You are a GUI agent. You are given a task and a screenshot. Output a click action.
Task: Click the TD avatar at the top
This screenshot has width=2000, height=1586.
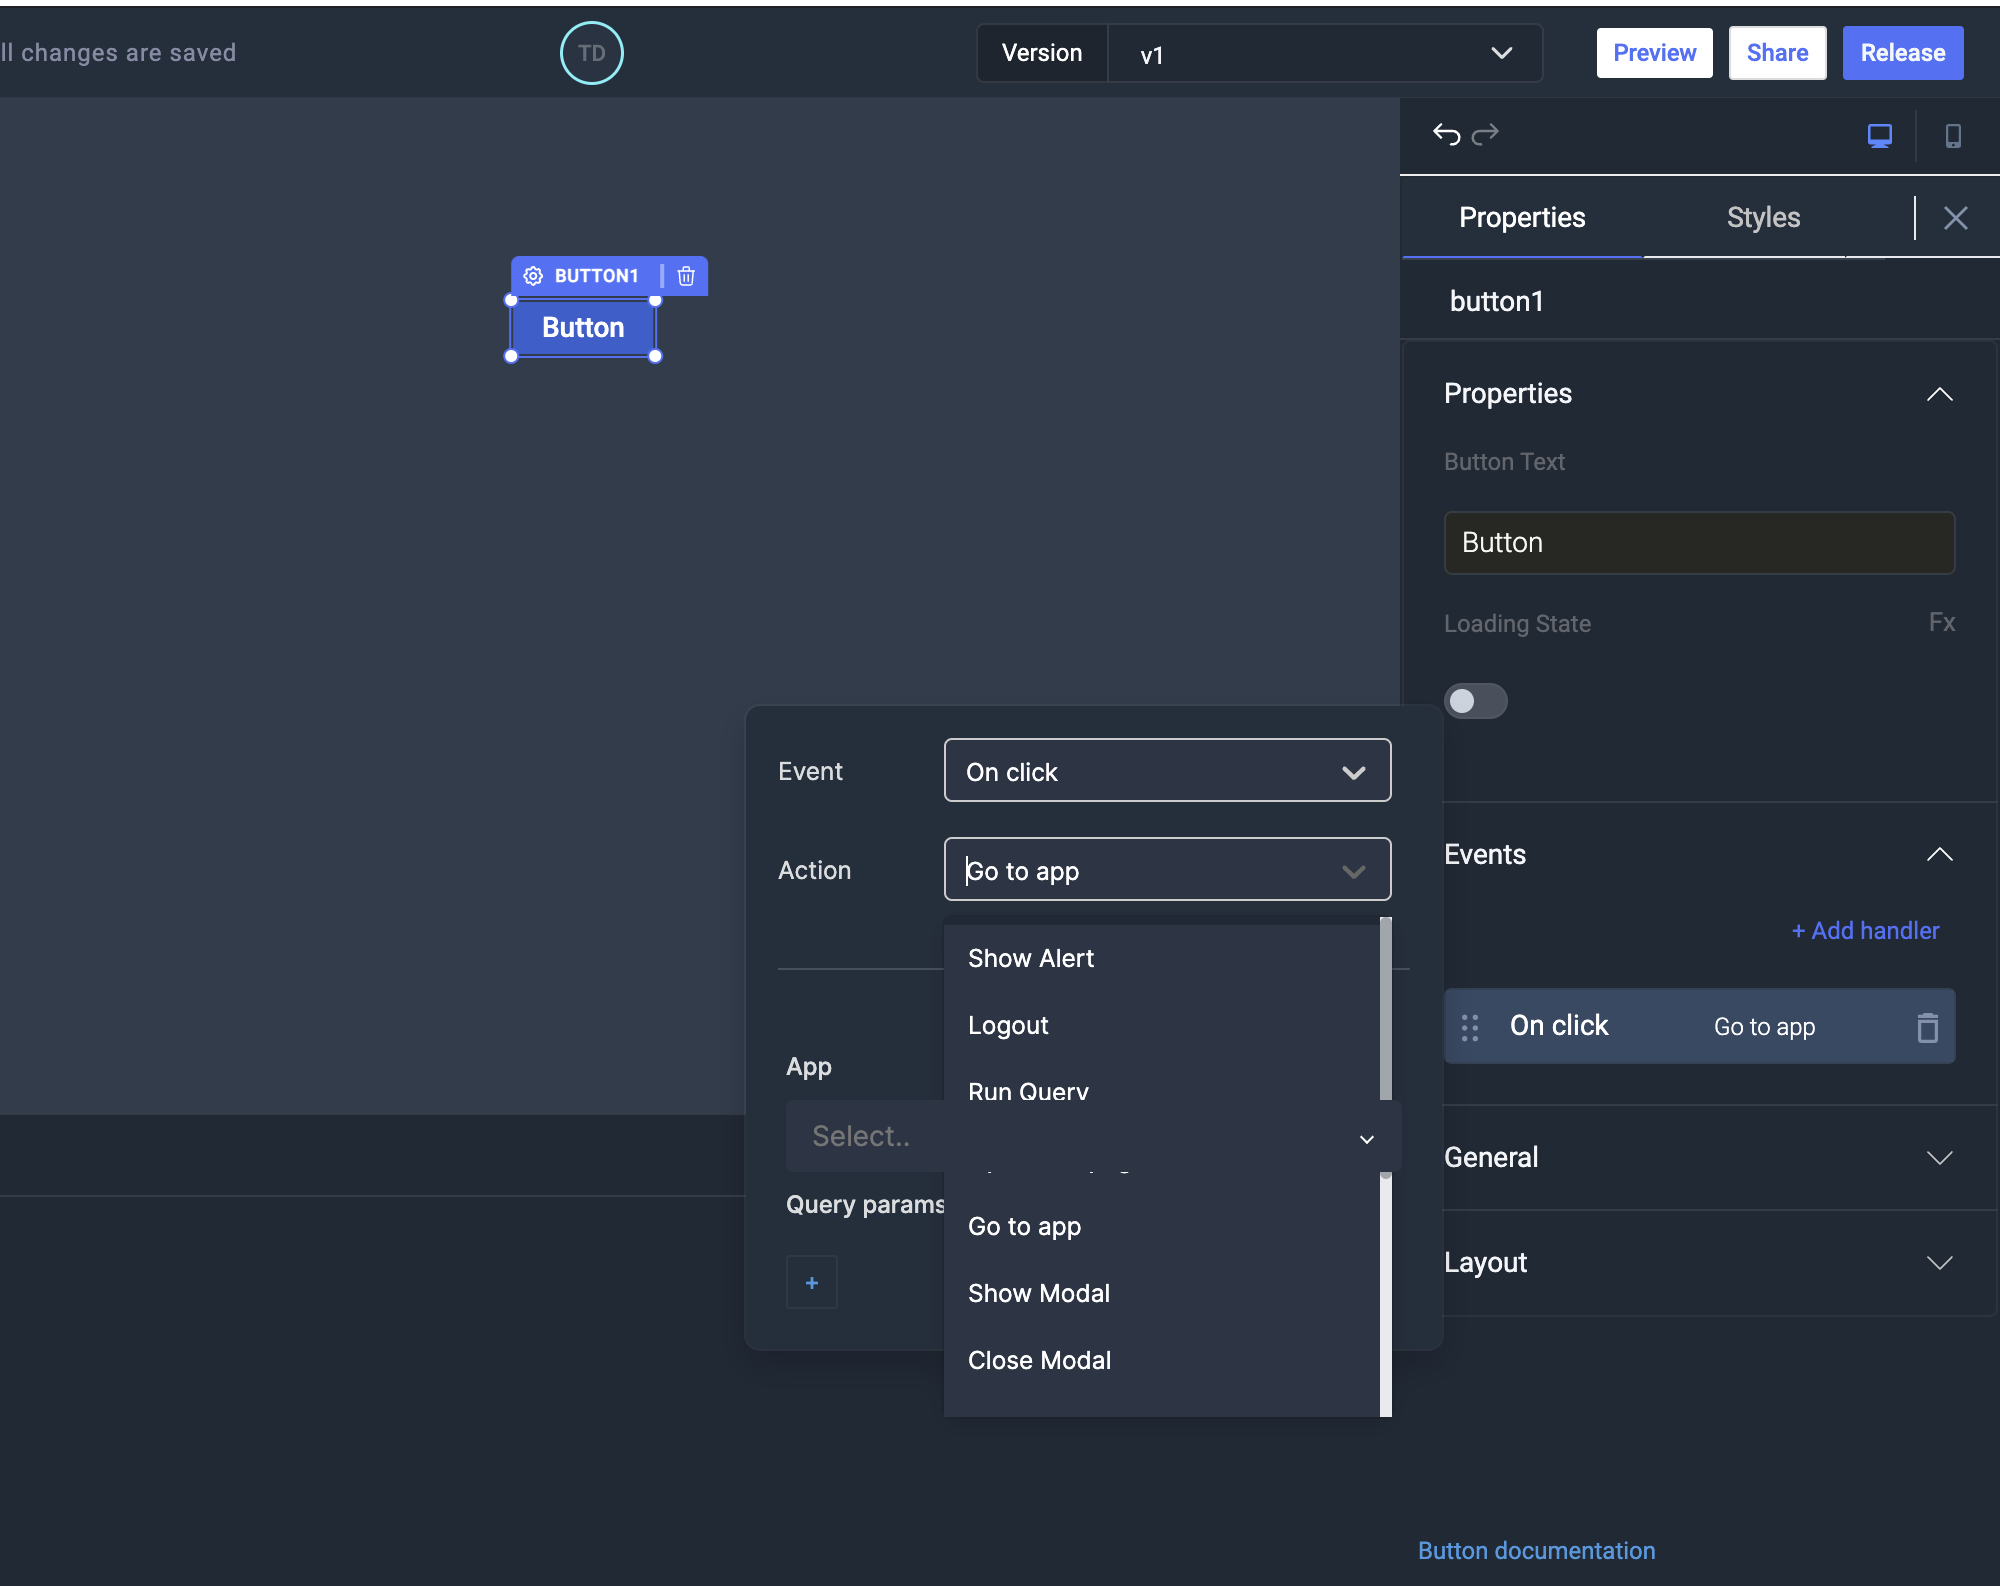[591, 53]
